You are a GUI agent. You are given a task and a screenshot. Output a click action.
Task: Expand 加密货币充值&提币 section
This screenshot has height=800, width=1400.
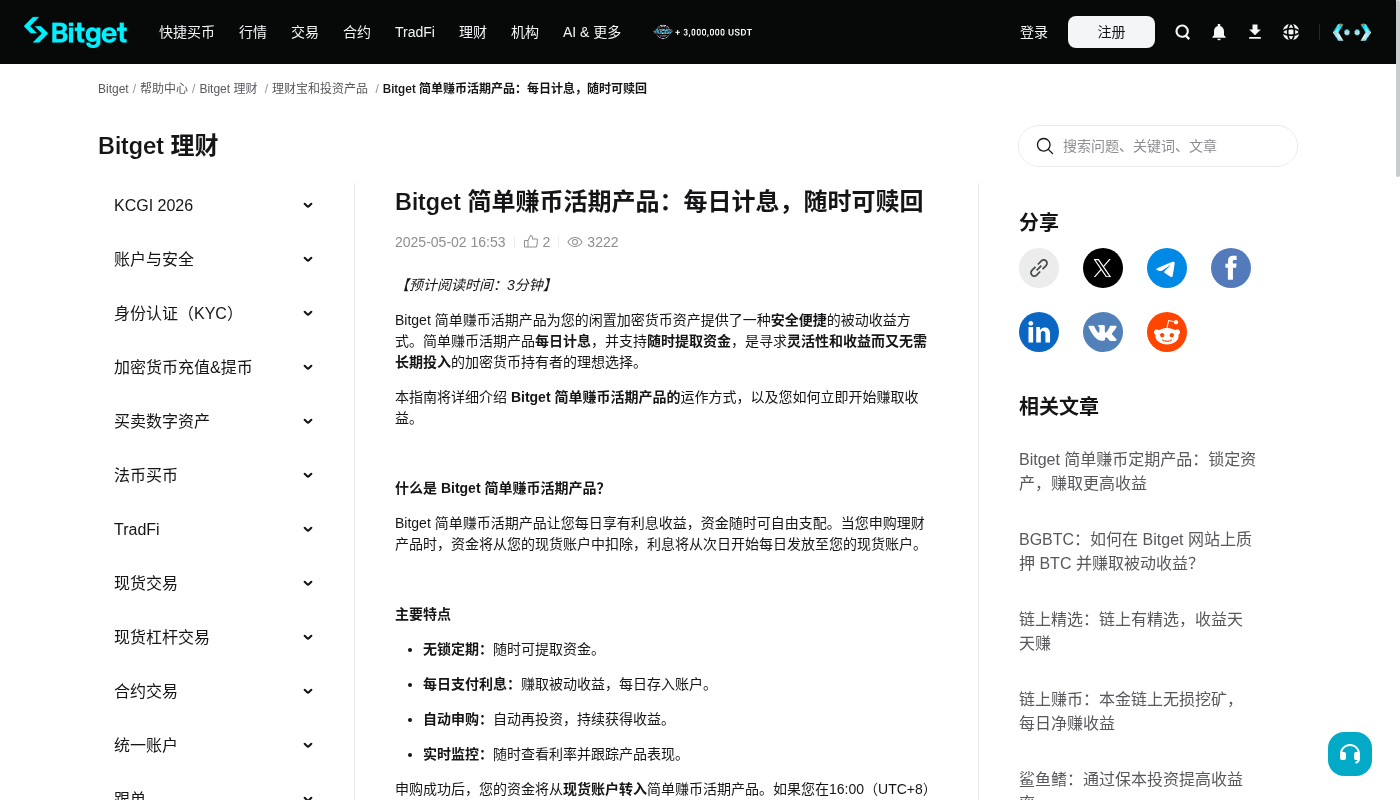[214, 367]
